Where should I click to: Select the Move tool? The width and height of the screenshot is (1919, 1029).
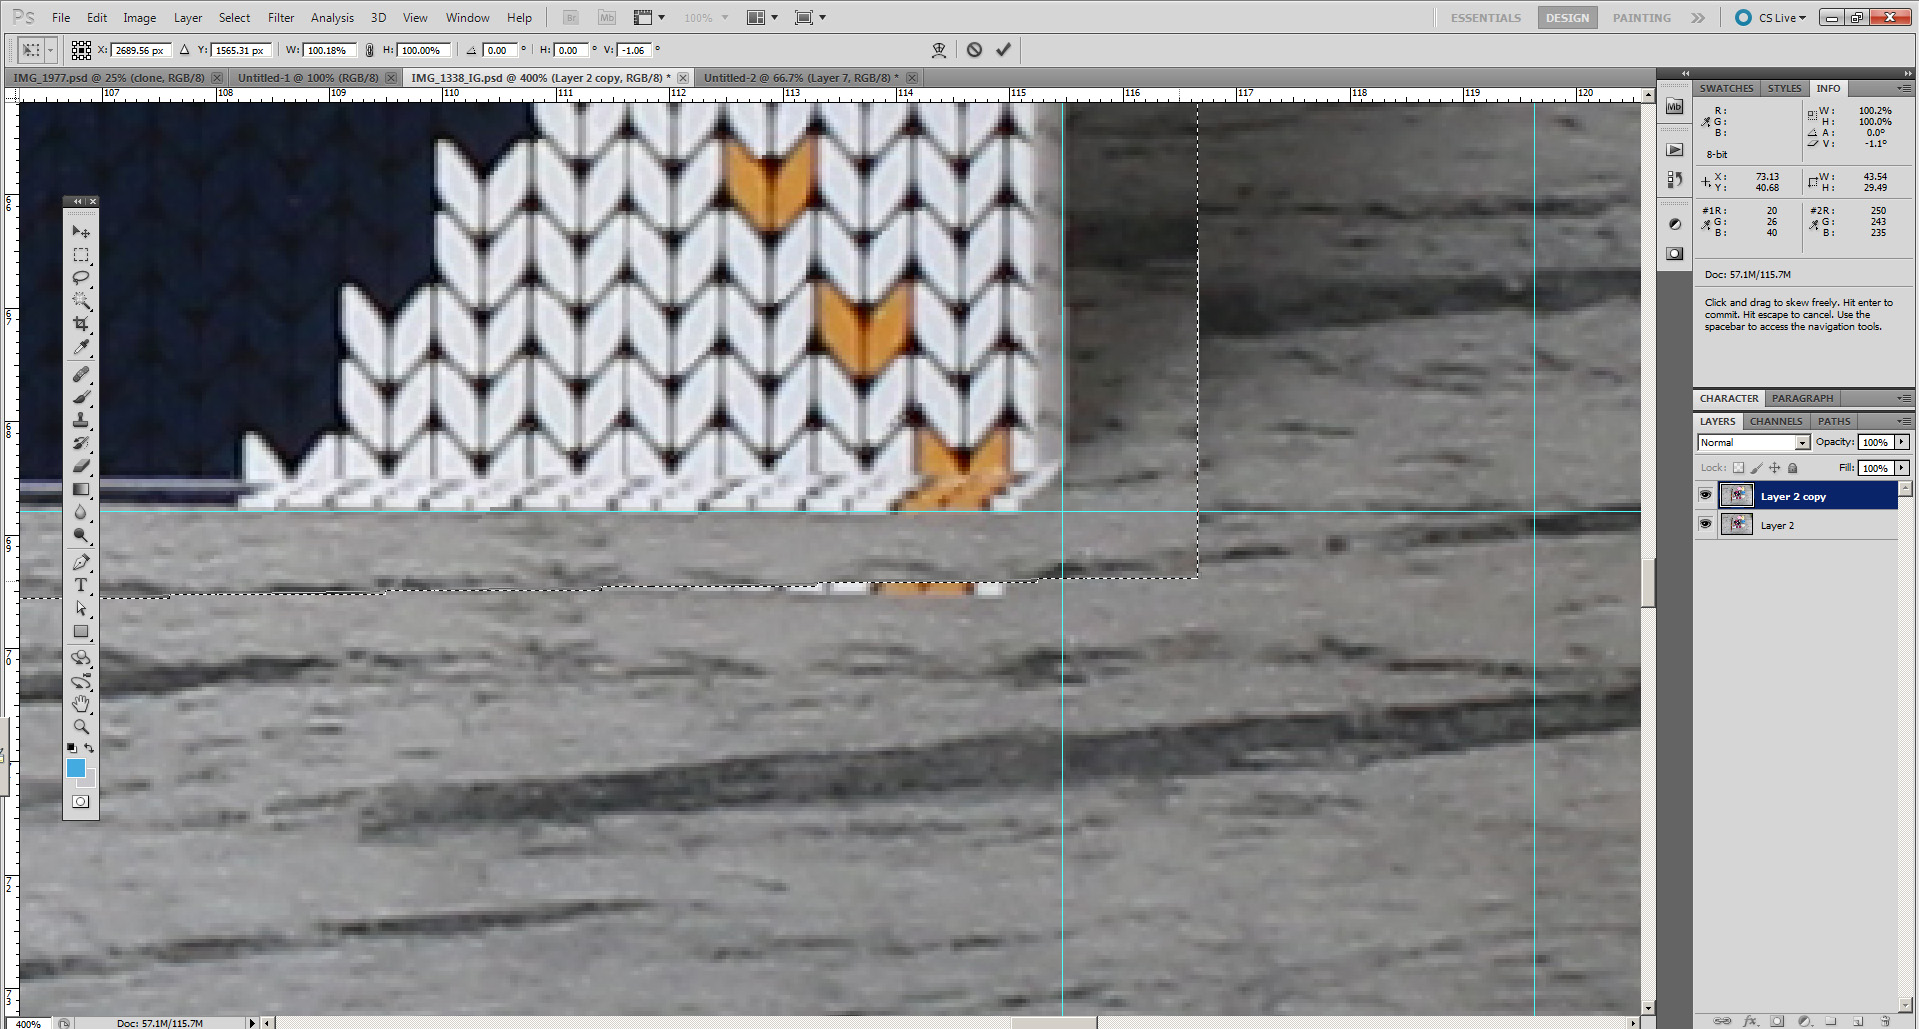(x=81, y=231)
